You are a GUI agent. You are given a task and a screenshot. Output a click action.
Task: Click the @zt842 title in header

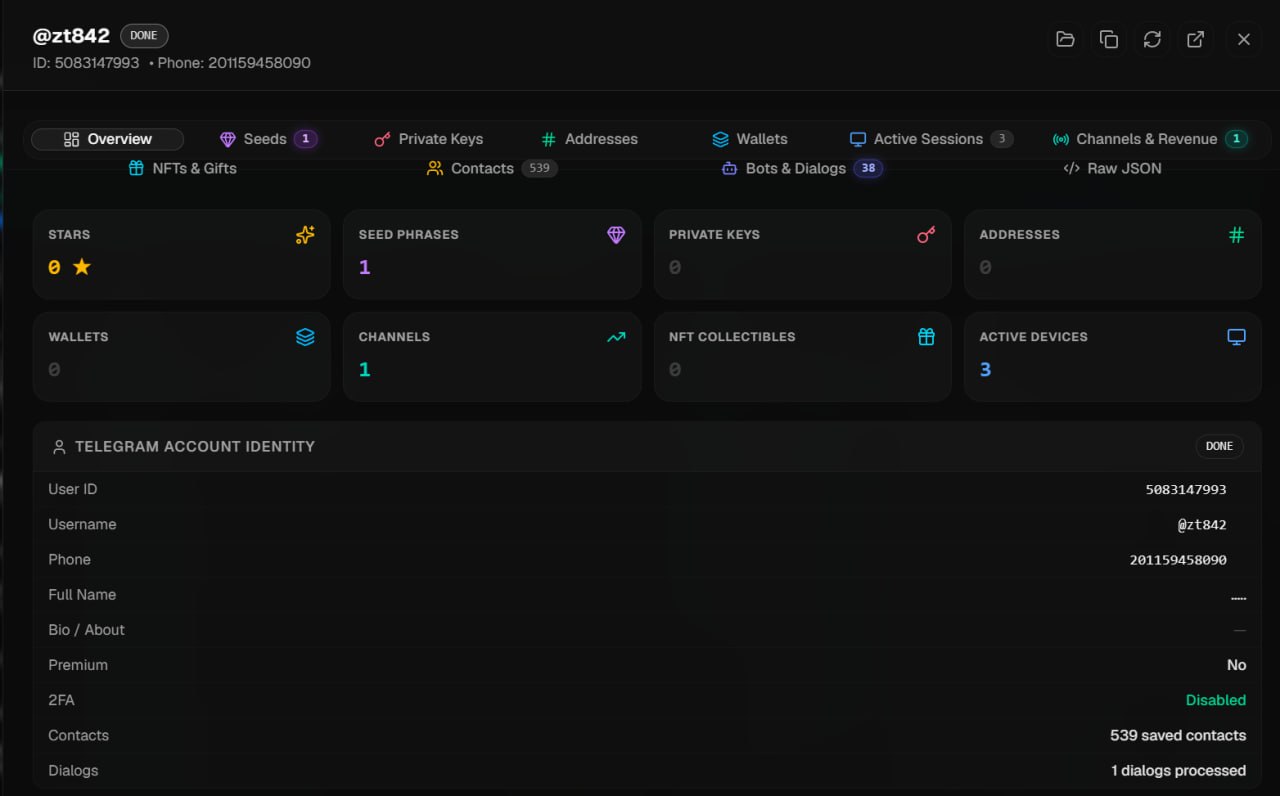pyautogui.click(x=71, y=36)
